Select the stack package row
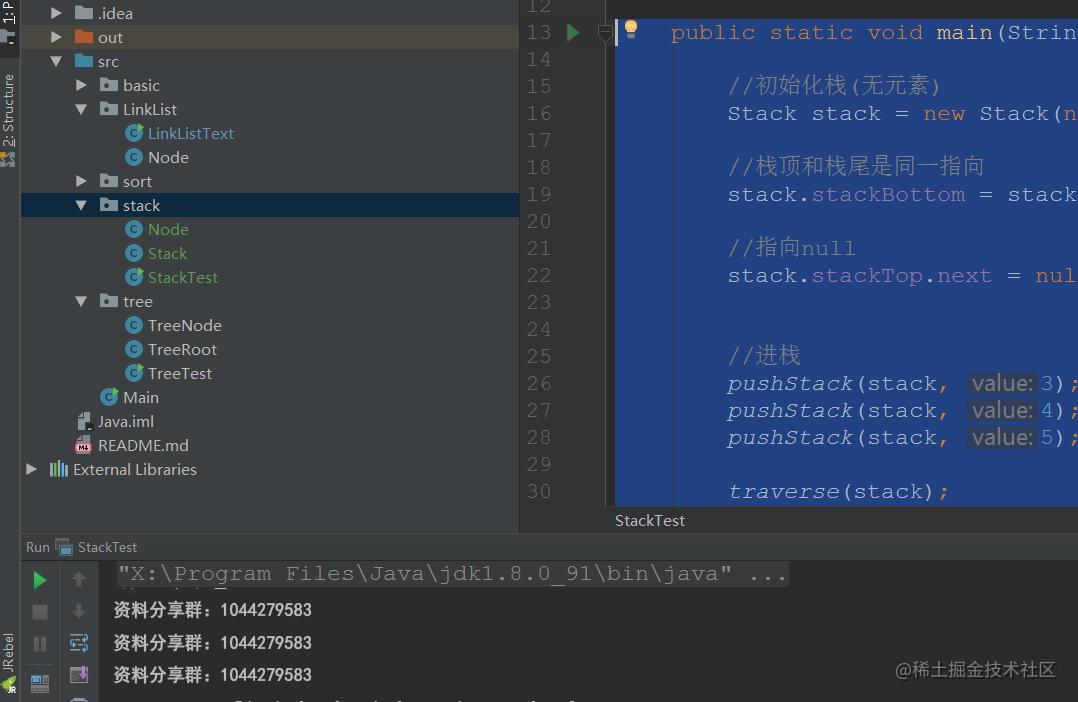The height and width of the screenshot is (702, 1078). coord(270,206)
